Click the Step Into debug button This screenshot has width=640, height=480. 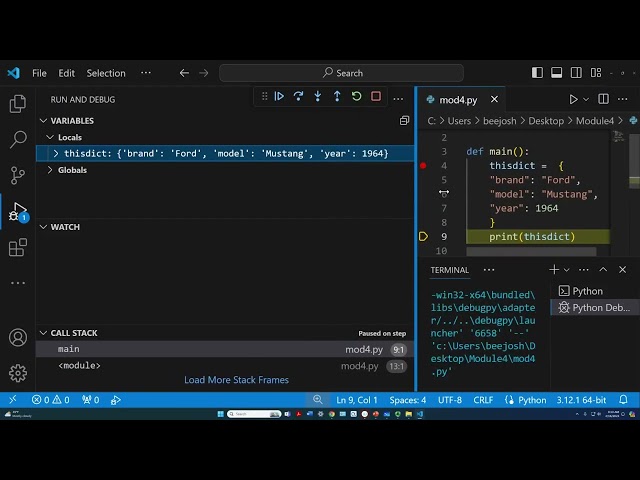click(x=318, y=96)
